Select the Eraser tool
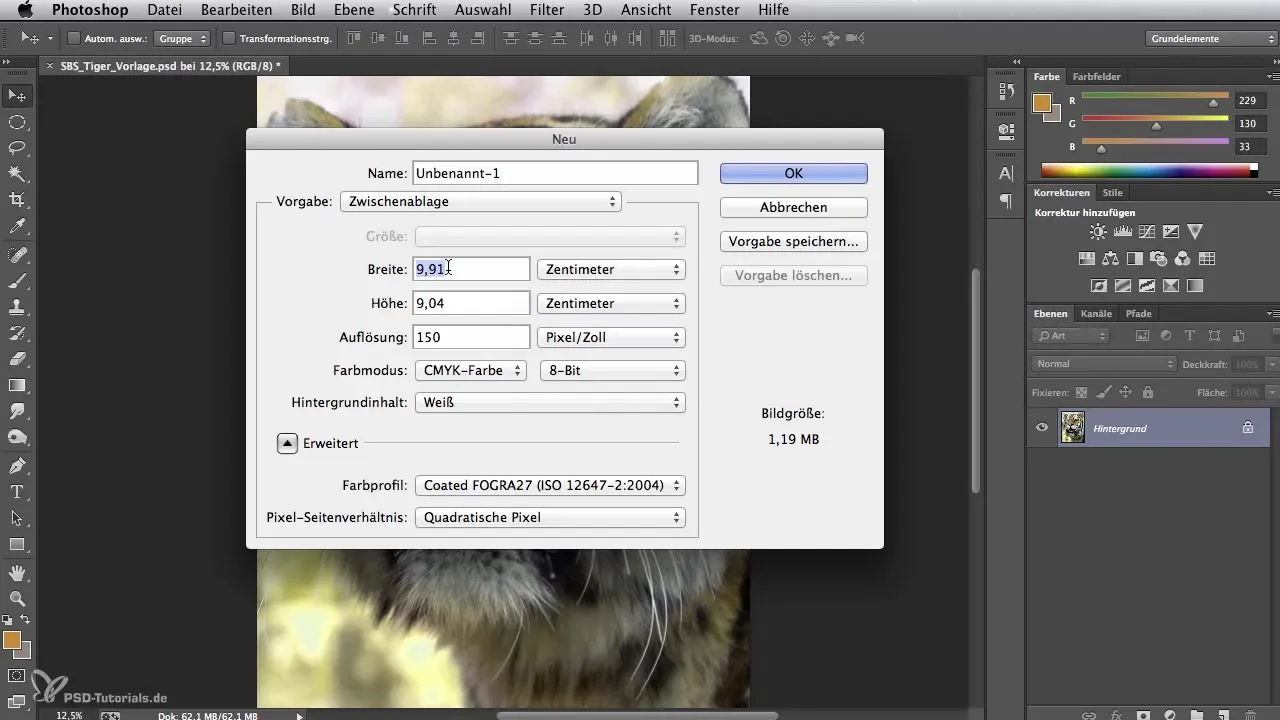Viewport: 1280px width, 720px height. [x=17, y=359]
